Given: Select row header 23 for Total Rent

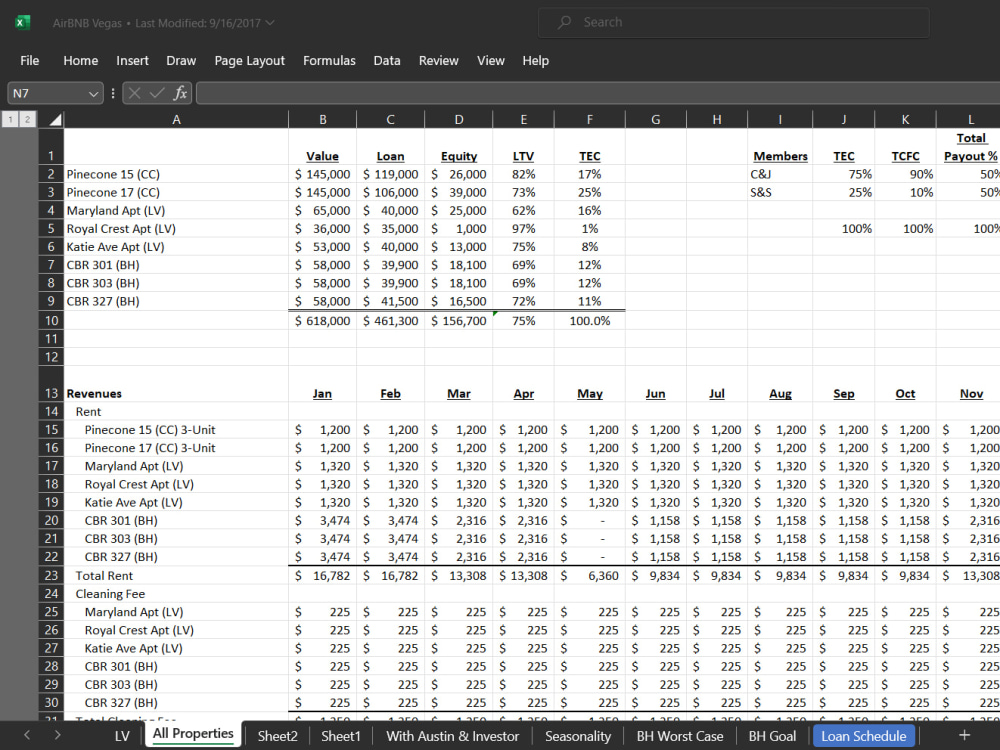Looking at the screenshot, I should click(50, 575).
